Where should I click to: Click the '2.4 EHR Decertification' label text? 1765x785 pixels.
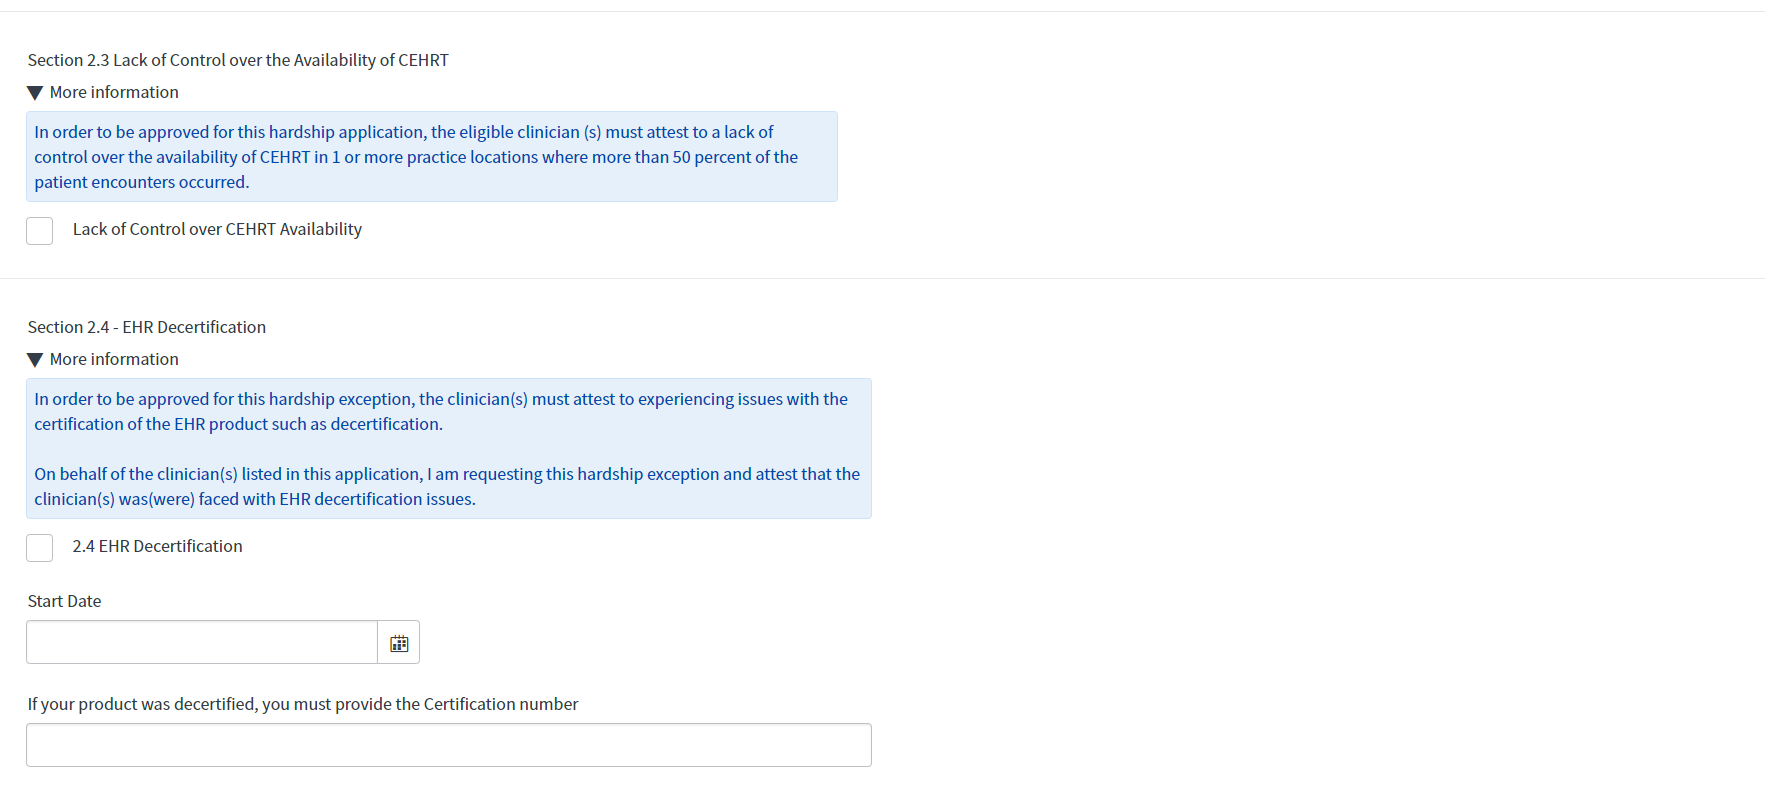coord(157,547)
